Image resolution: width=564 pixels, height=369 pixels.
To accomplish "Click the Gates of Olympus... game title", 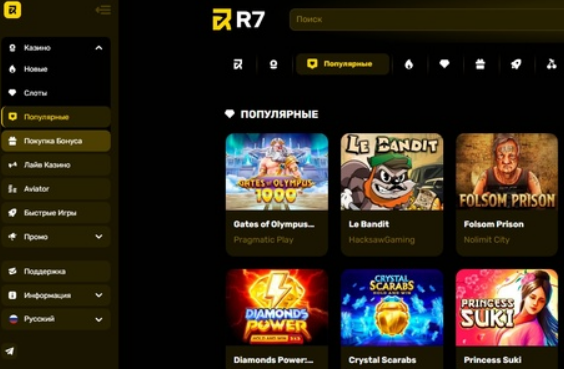I will [x=274, y=224].
